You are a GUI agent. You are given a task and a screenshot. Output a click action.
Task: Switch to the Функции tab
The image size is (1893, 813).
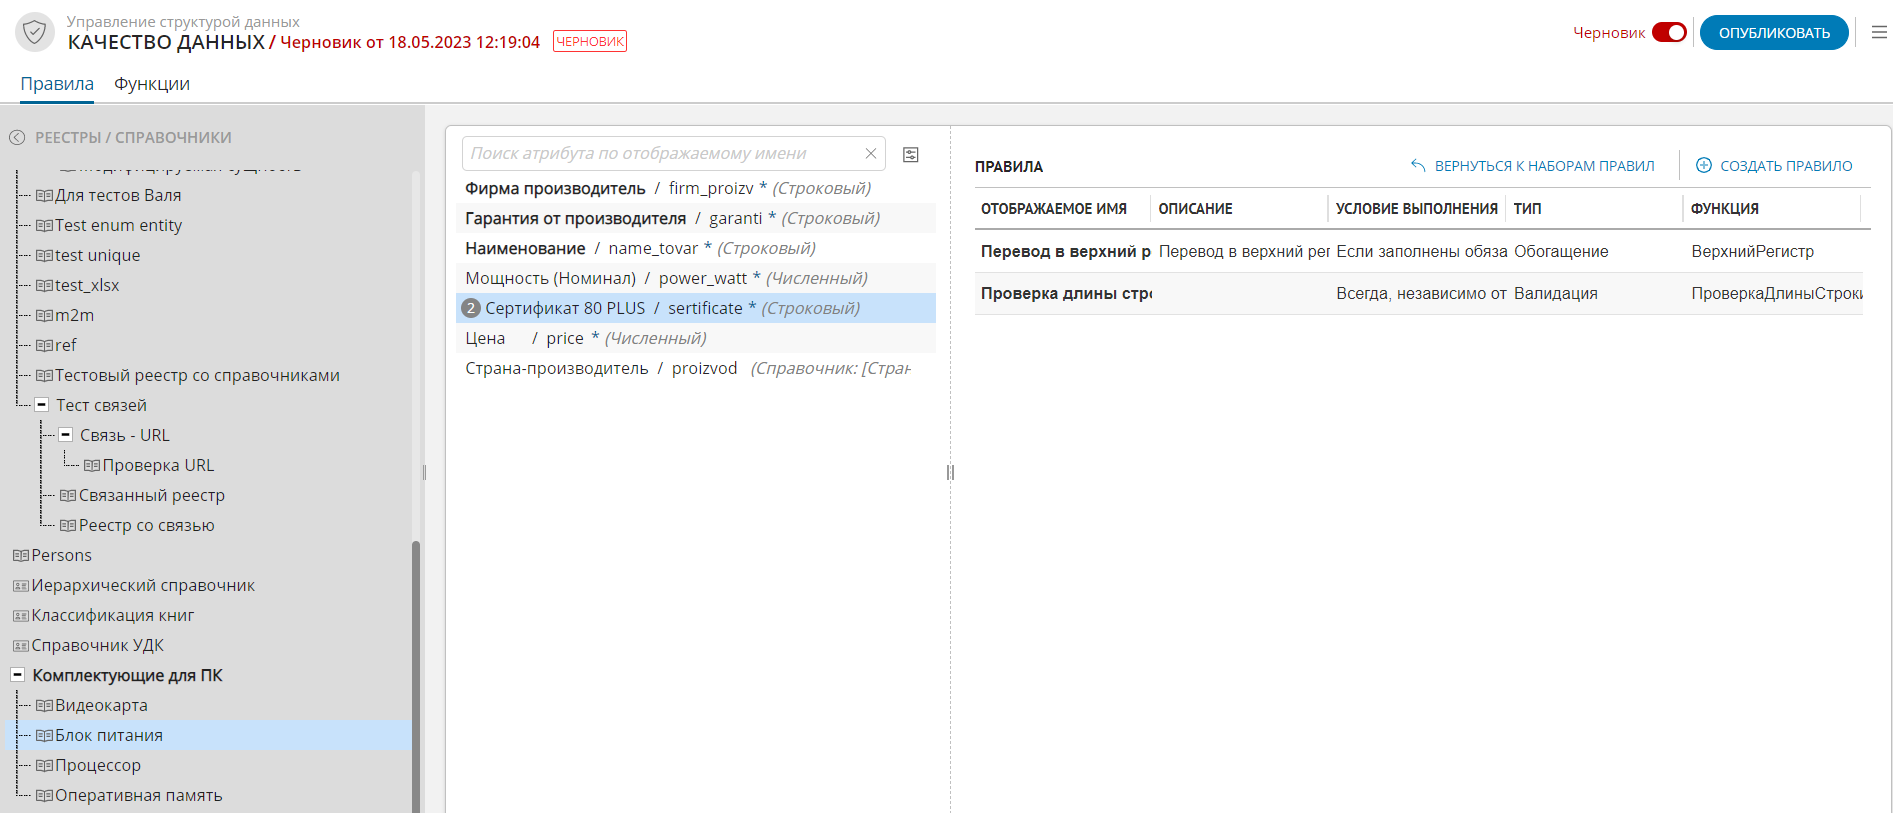tap(152, 84)
